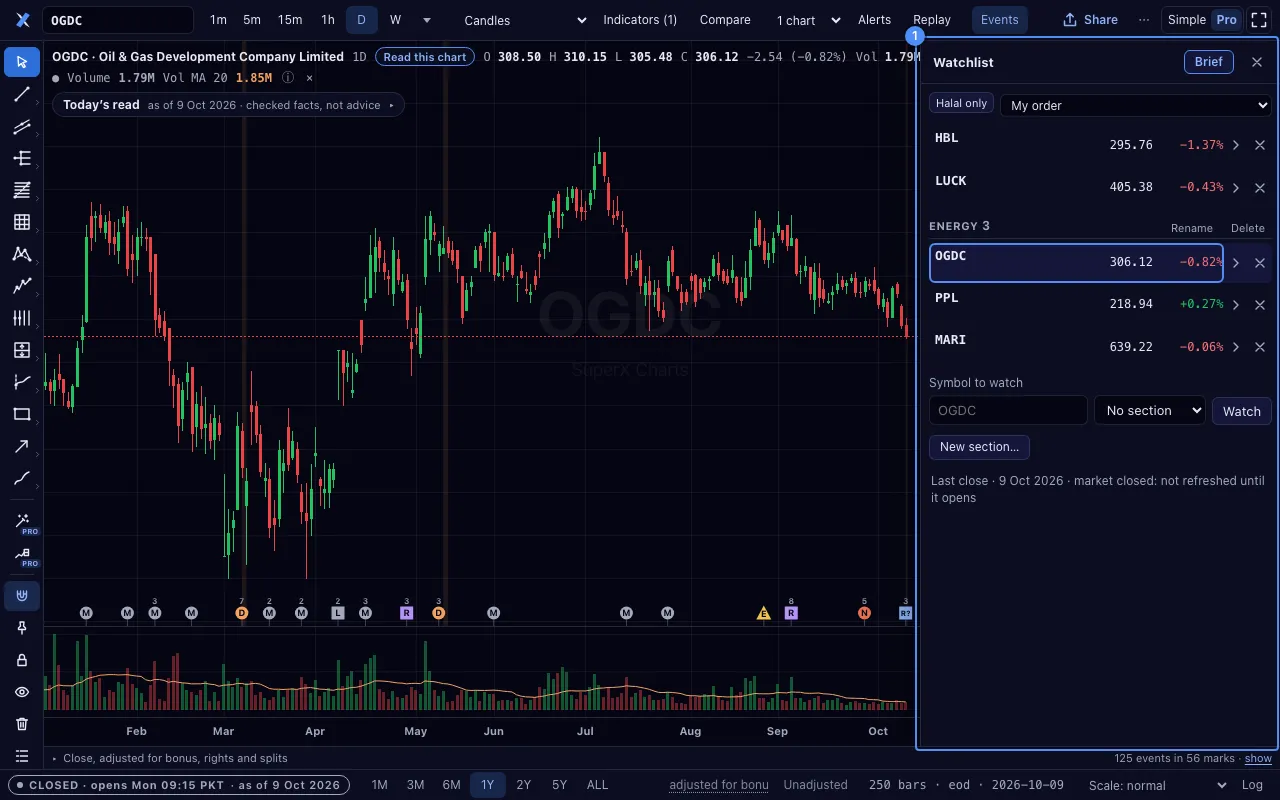This screenshot has width=1280, height=800.
Task: Remove HBL from the watchlist
Action: (1260, 145)
